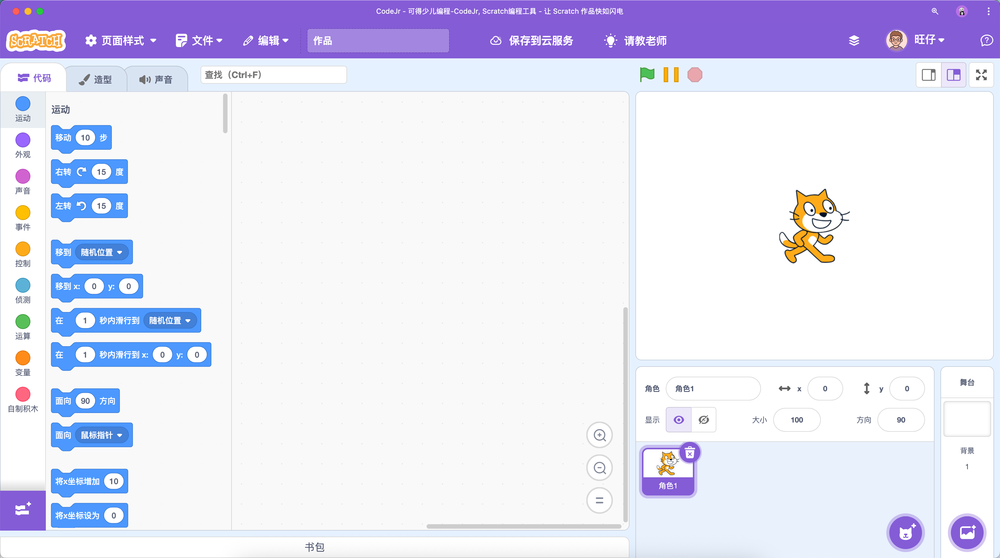The width and height of the screenshot is (1000, 558).
Task: Switch to small stage layout
Action: (x=929, y=75)
